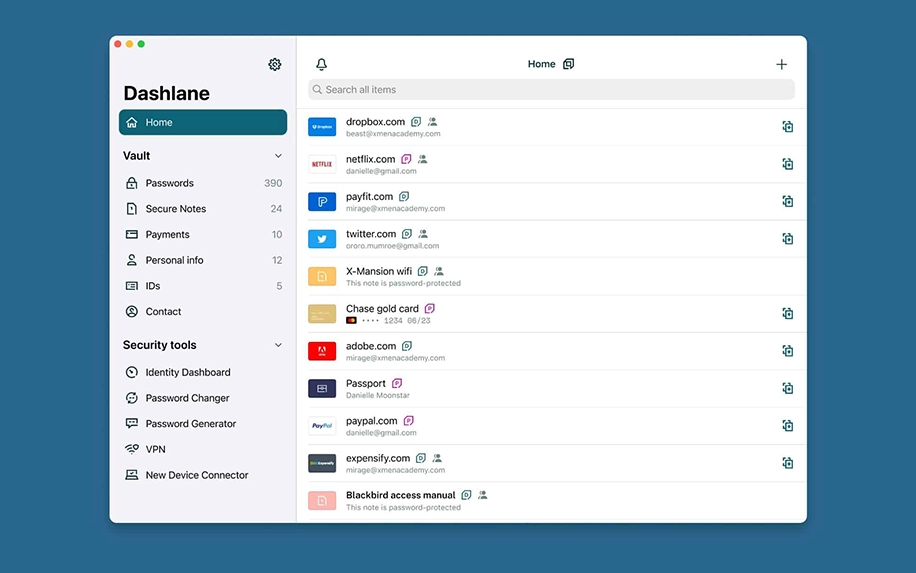Click the Adobe red logo thumbnail
916x573 pixels.
(x=322, y=351)
